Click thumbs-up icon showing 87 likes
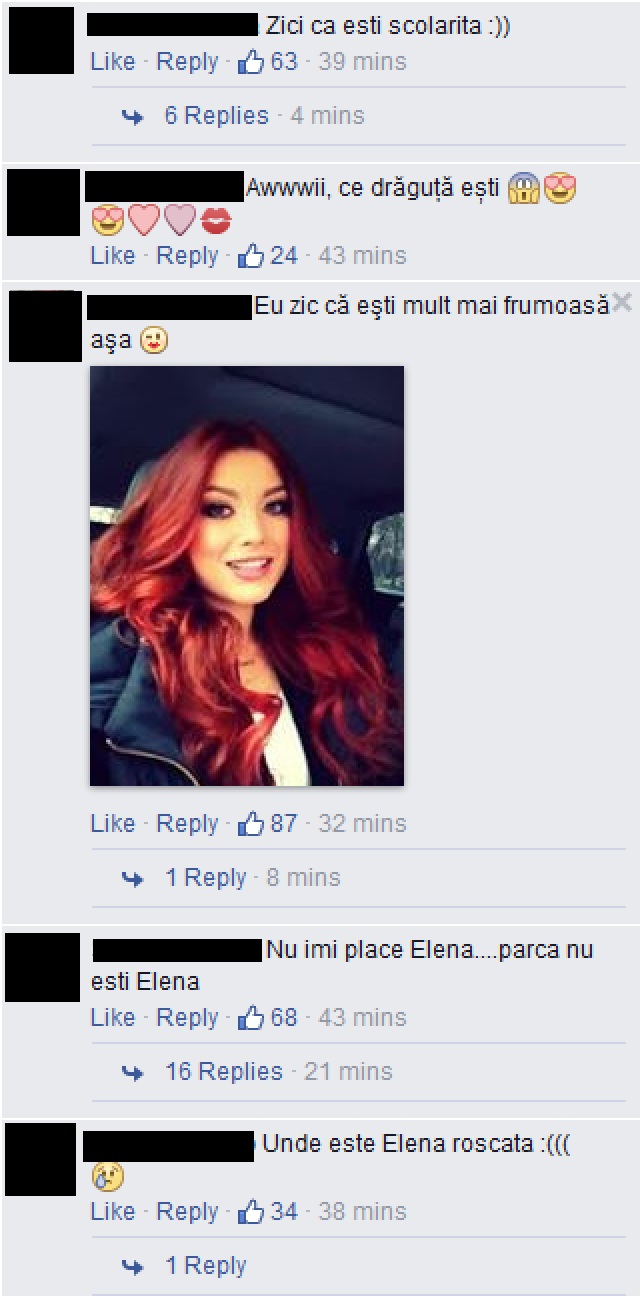This screenshot has width=640, height=1296. click(x=250, y=824)
